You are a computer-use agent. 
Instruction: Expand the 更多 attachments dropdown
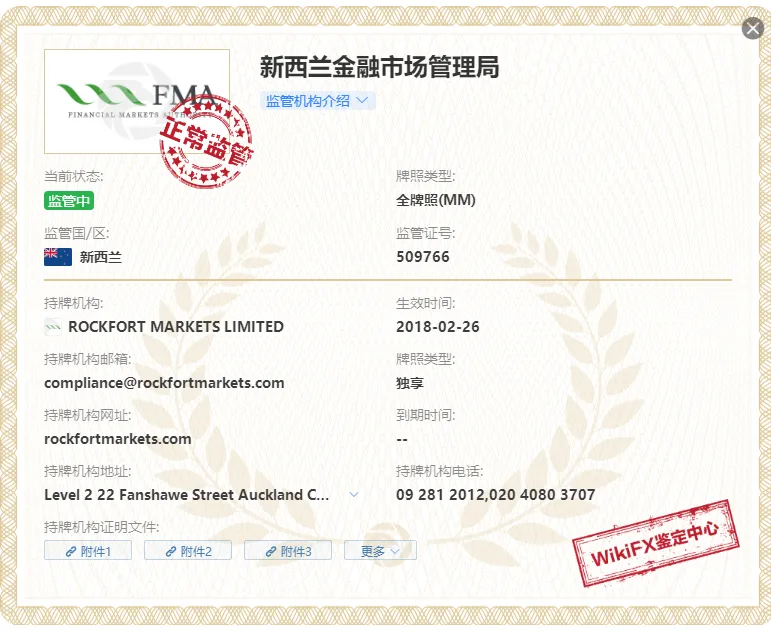pyautogui.click(x=380, y=551)
